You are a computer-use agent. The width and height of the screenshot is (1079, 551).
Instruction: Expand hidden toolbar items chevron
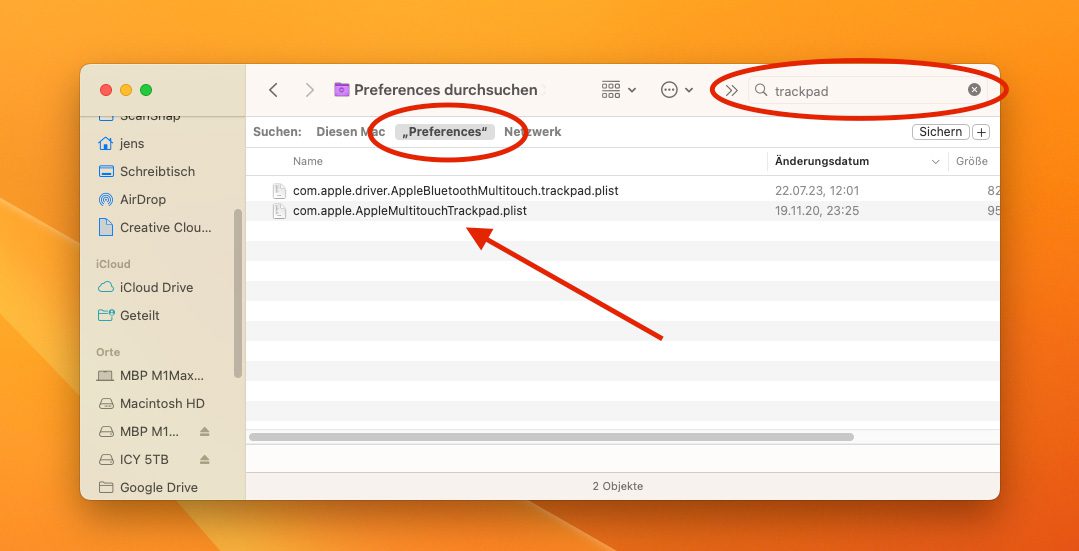(x=731, y=90)
